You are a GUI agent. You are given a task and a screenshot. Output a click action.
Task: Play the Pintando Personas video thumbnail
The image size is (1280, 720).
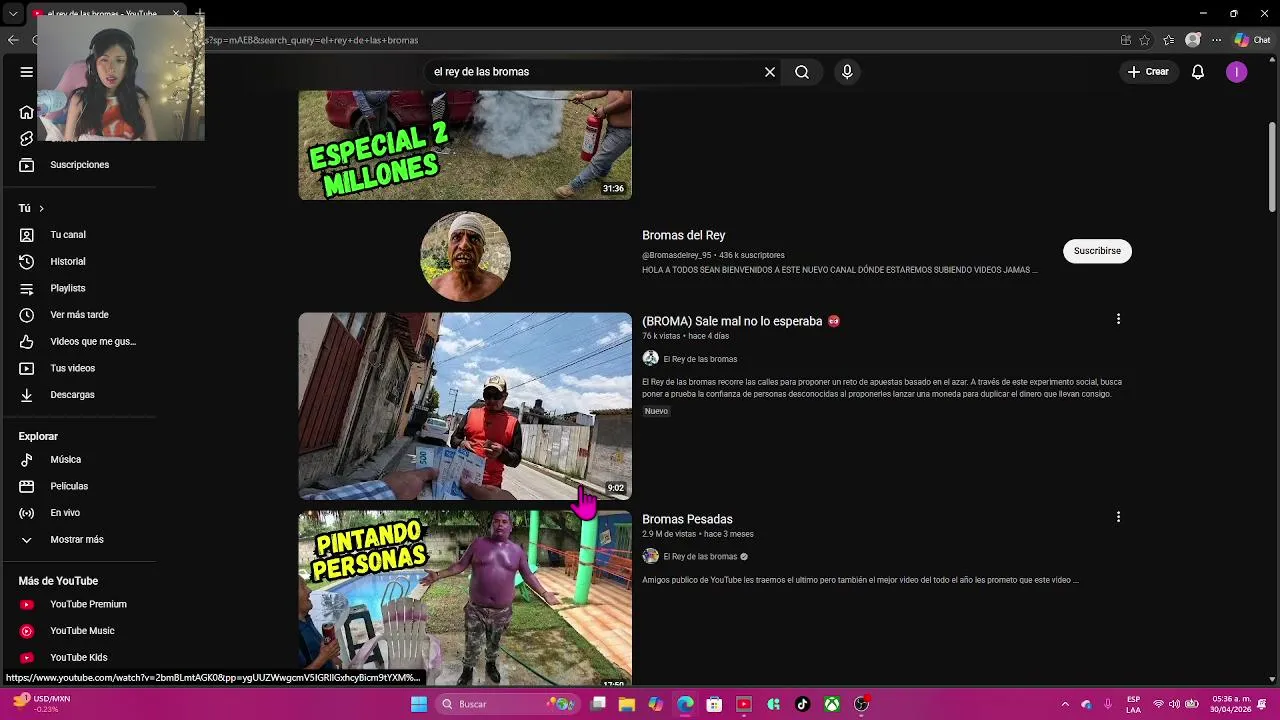pos(465,598)
